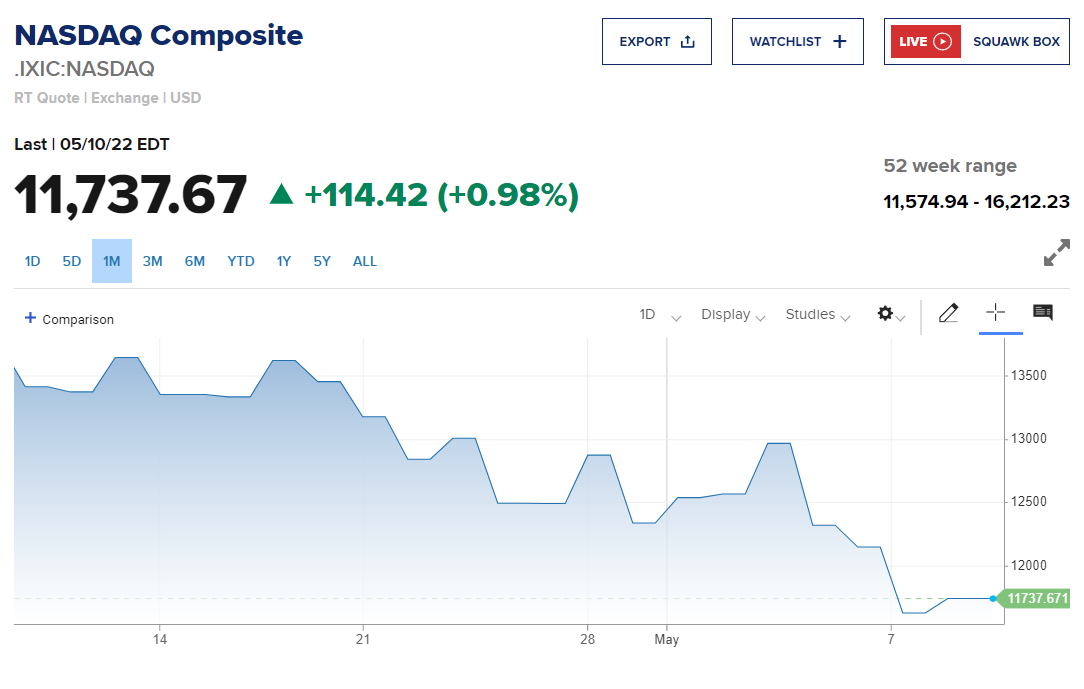
Task: Open the chart comments icon
Action: 1042,313
